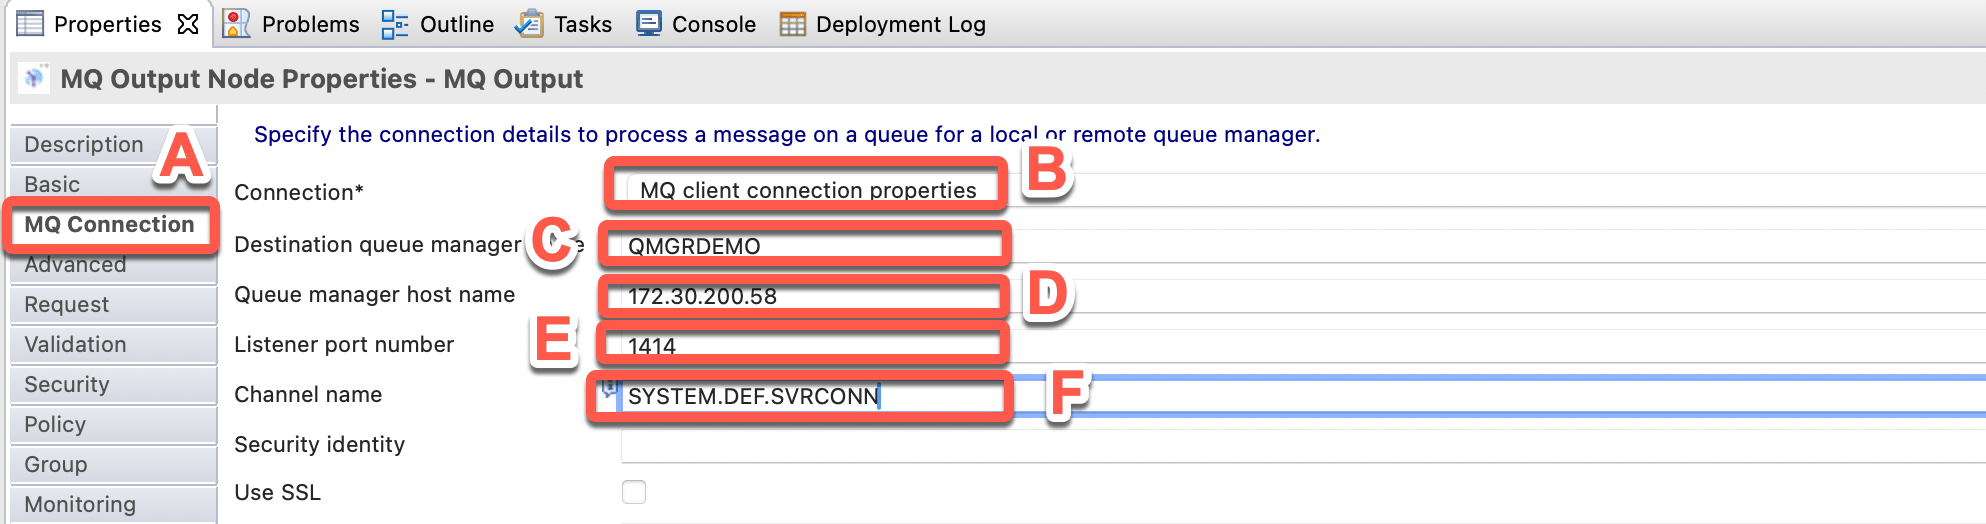Enable the Use SSL checkbox
Screen dimensions: 1986x524
(x=634, y=492)
